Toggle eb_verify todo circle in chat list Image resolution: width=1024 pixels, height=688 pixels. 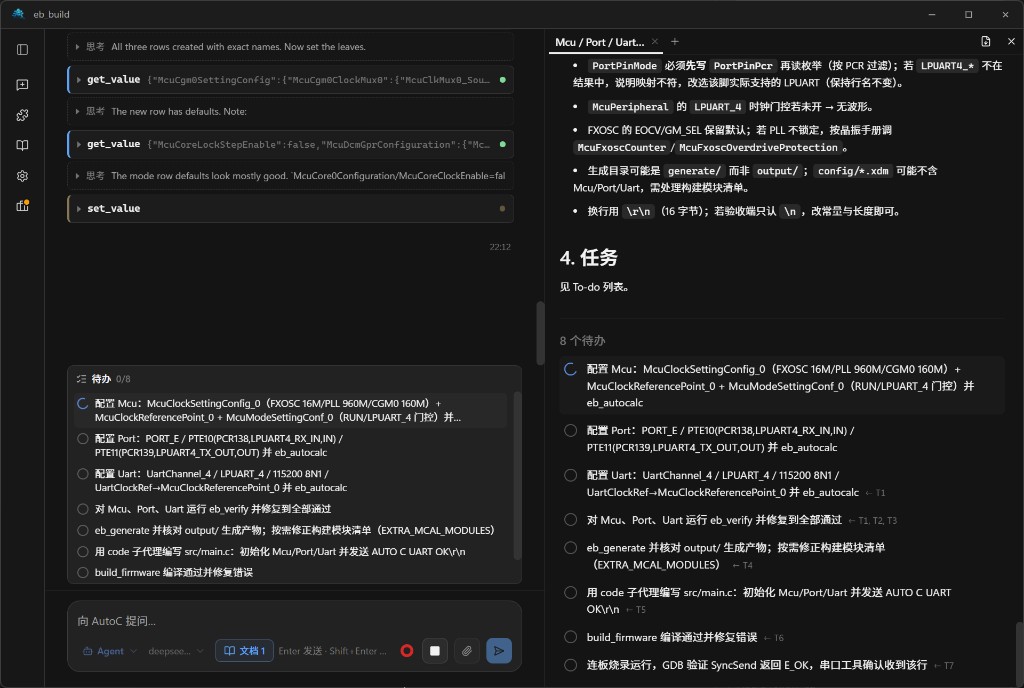[x=82, y=509]
